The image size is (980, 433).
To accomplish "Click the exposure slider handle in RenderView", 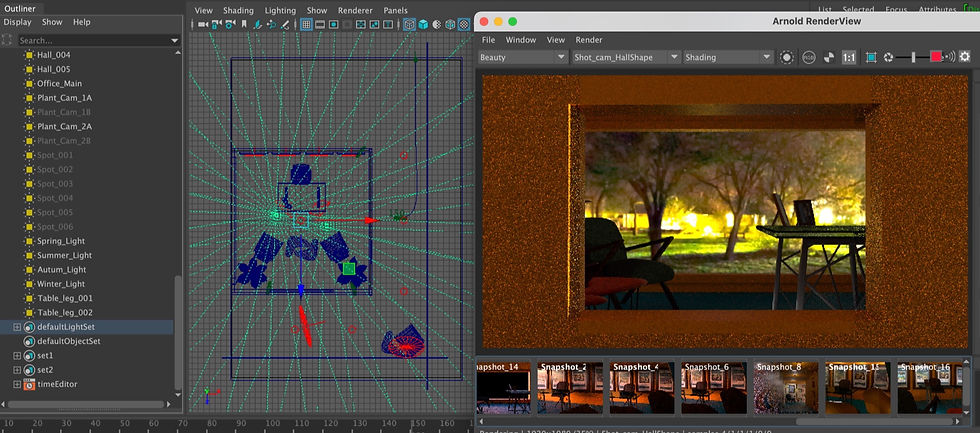I will (913, 57).
